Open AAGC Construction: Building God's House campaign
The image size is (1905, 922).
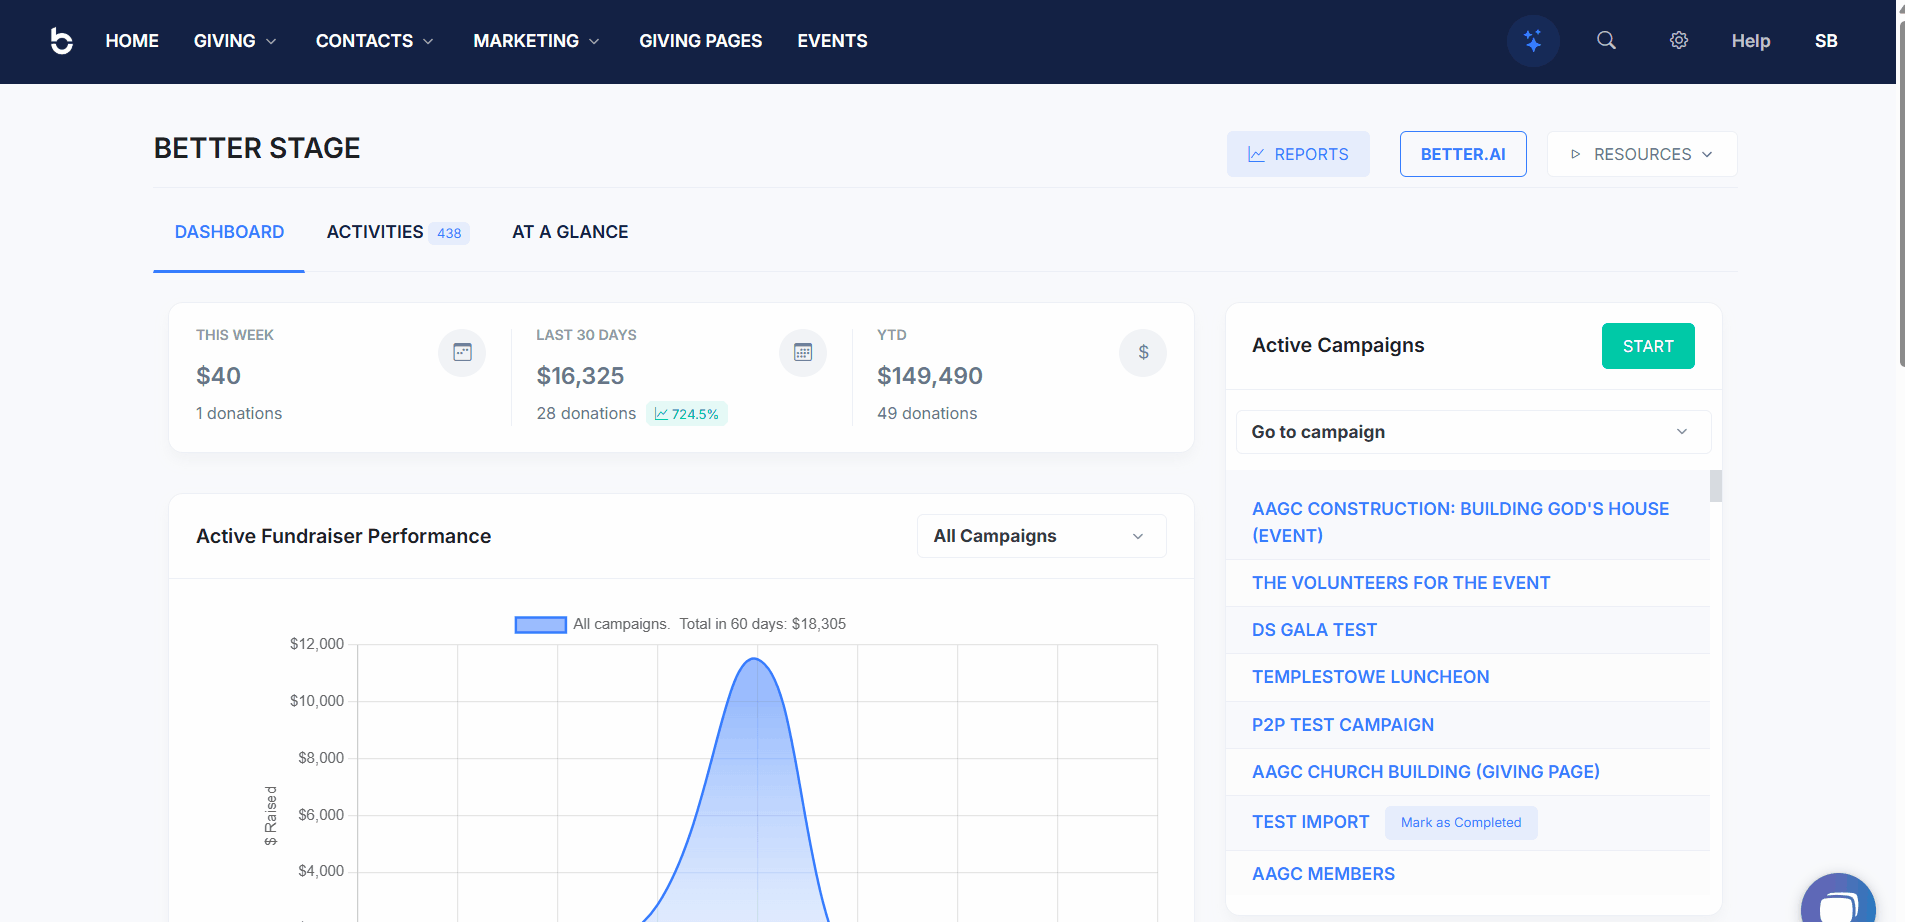point(1460,522)
